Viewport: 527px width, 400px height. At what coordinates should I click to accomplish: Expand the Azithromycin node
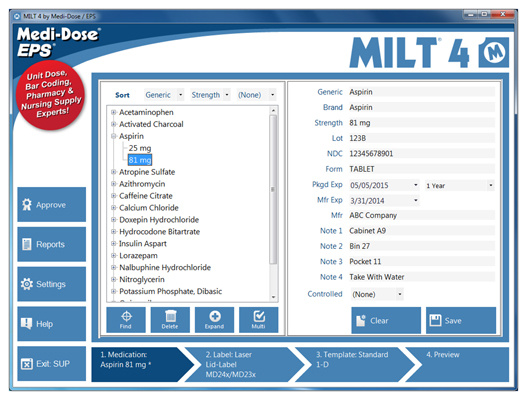pos(114,184)
